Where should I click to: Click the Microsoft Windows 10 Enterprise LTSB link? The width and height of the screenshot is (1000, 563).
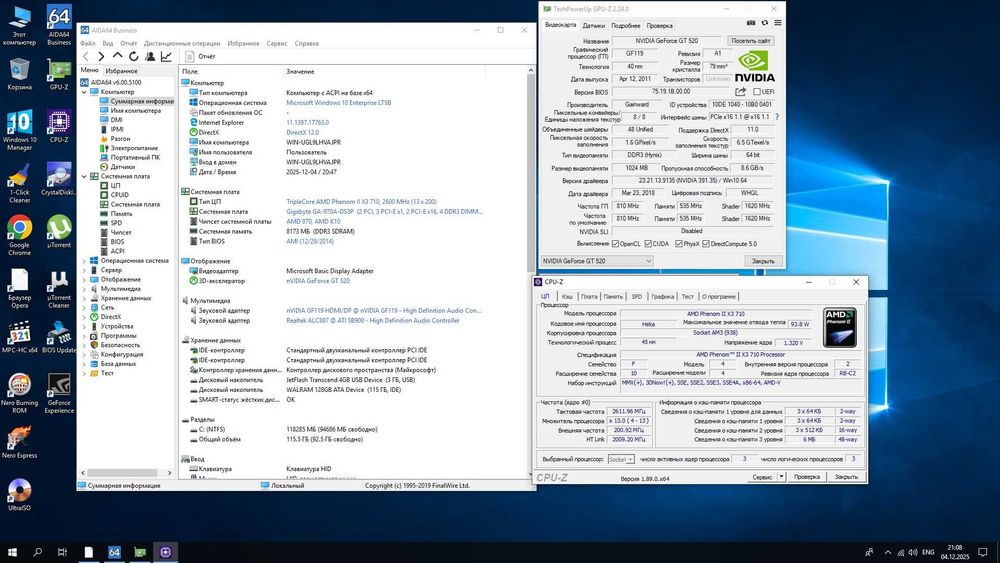tap(339, 103)
